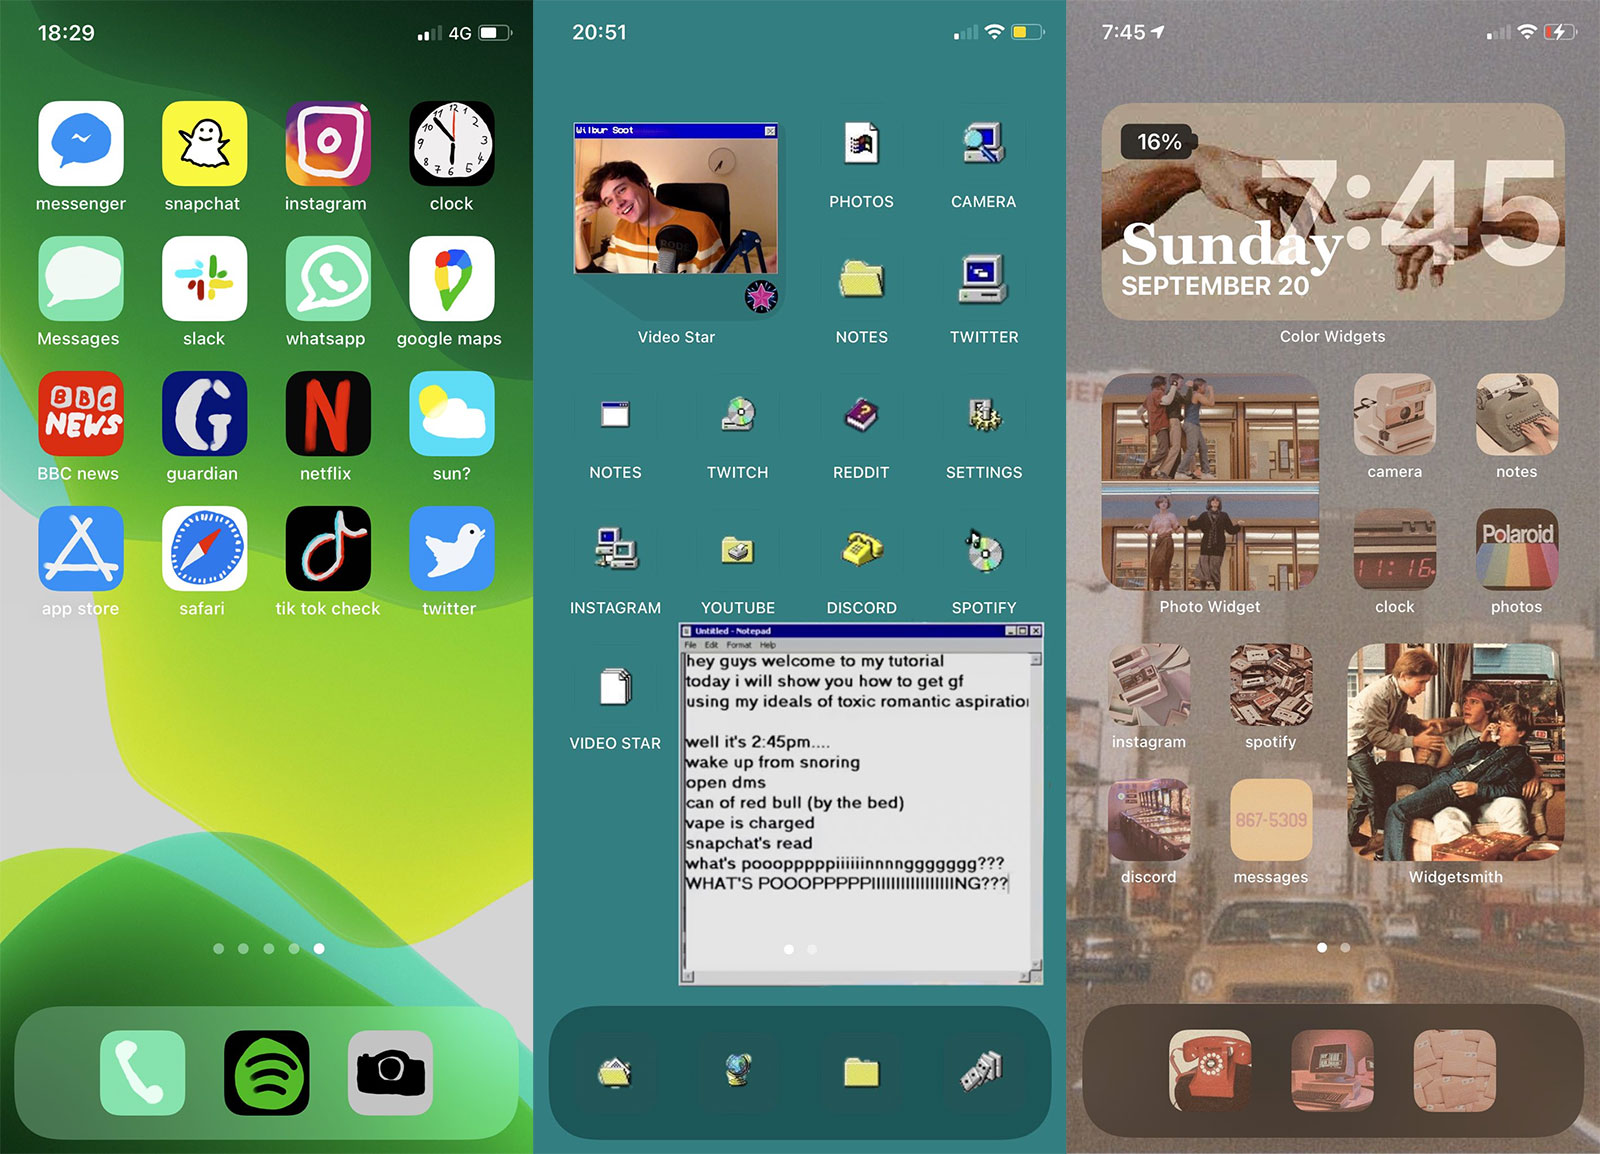Open the folder NOTES icon beside TWITTER
This screenshot has width=1600, height=1154.
[x=861, y=279]
